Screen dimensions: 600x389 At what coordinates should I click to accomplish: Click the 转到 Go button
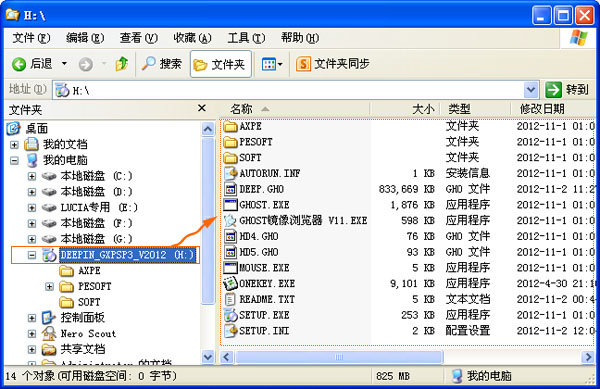point(567,90)
